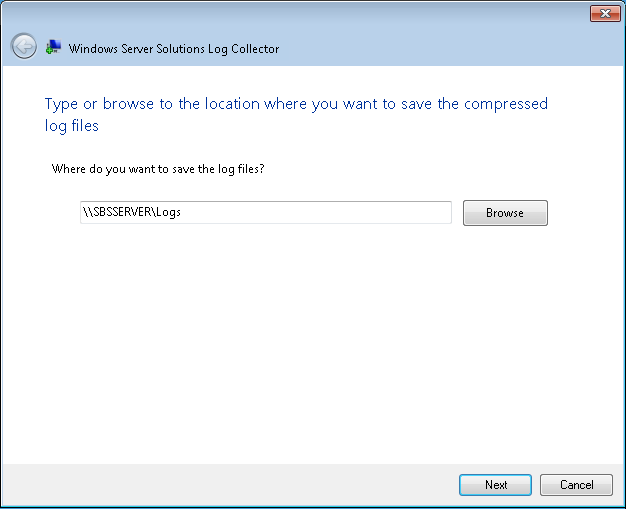Image resolution: width=626 pixels, height=509 pixels.
Task: Click the "log files" second heading line
Action: (x=72, y=126)
